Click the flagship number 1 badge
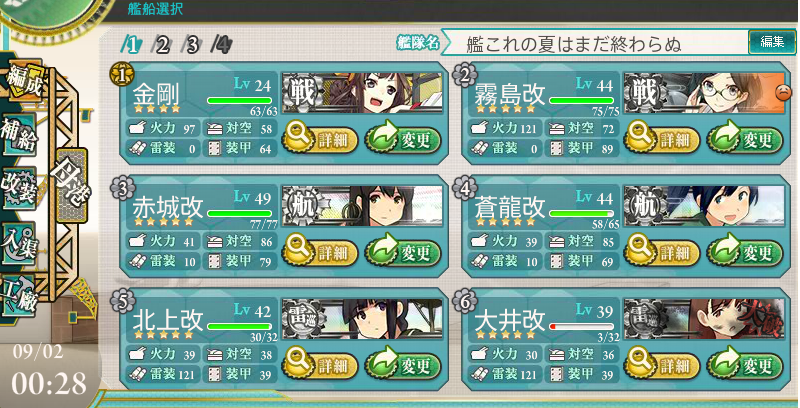 (121, 75)
